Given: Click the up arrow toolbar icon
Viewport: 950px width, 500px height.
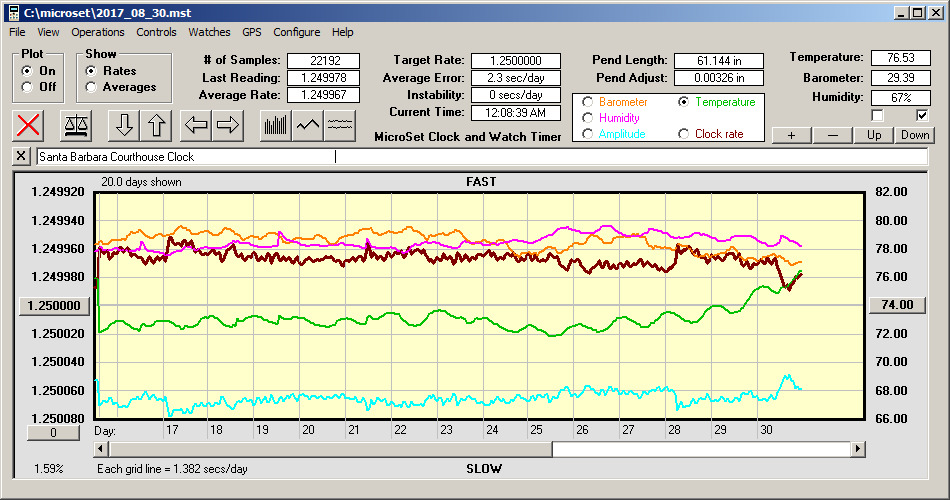Looking at the screenshot, I should click(157, 125).
